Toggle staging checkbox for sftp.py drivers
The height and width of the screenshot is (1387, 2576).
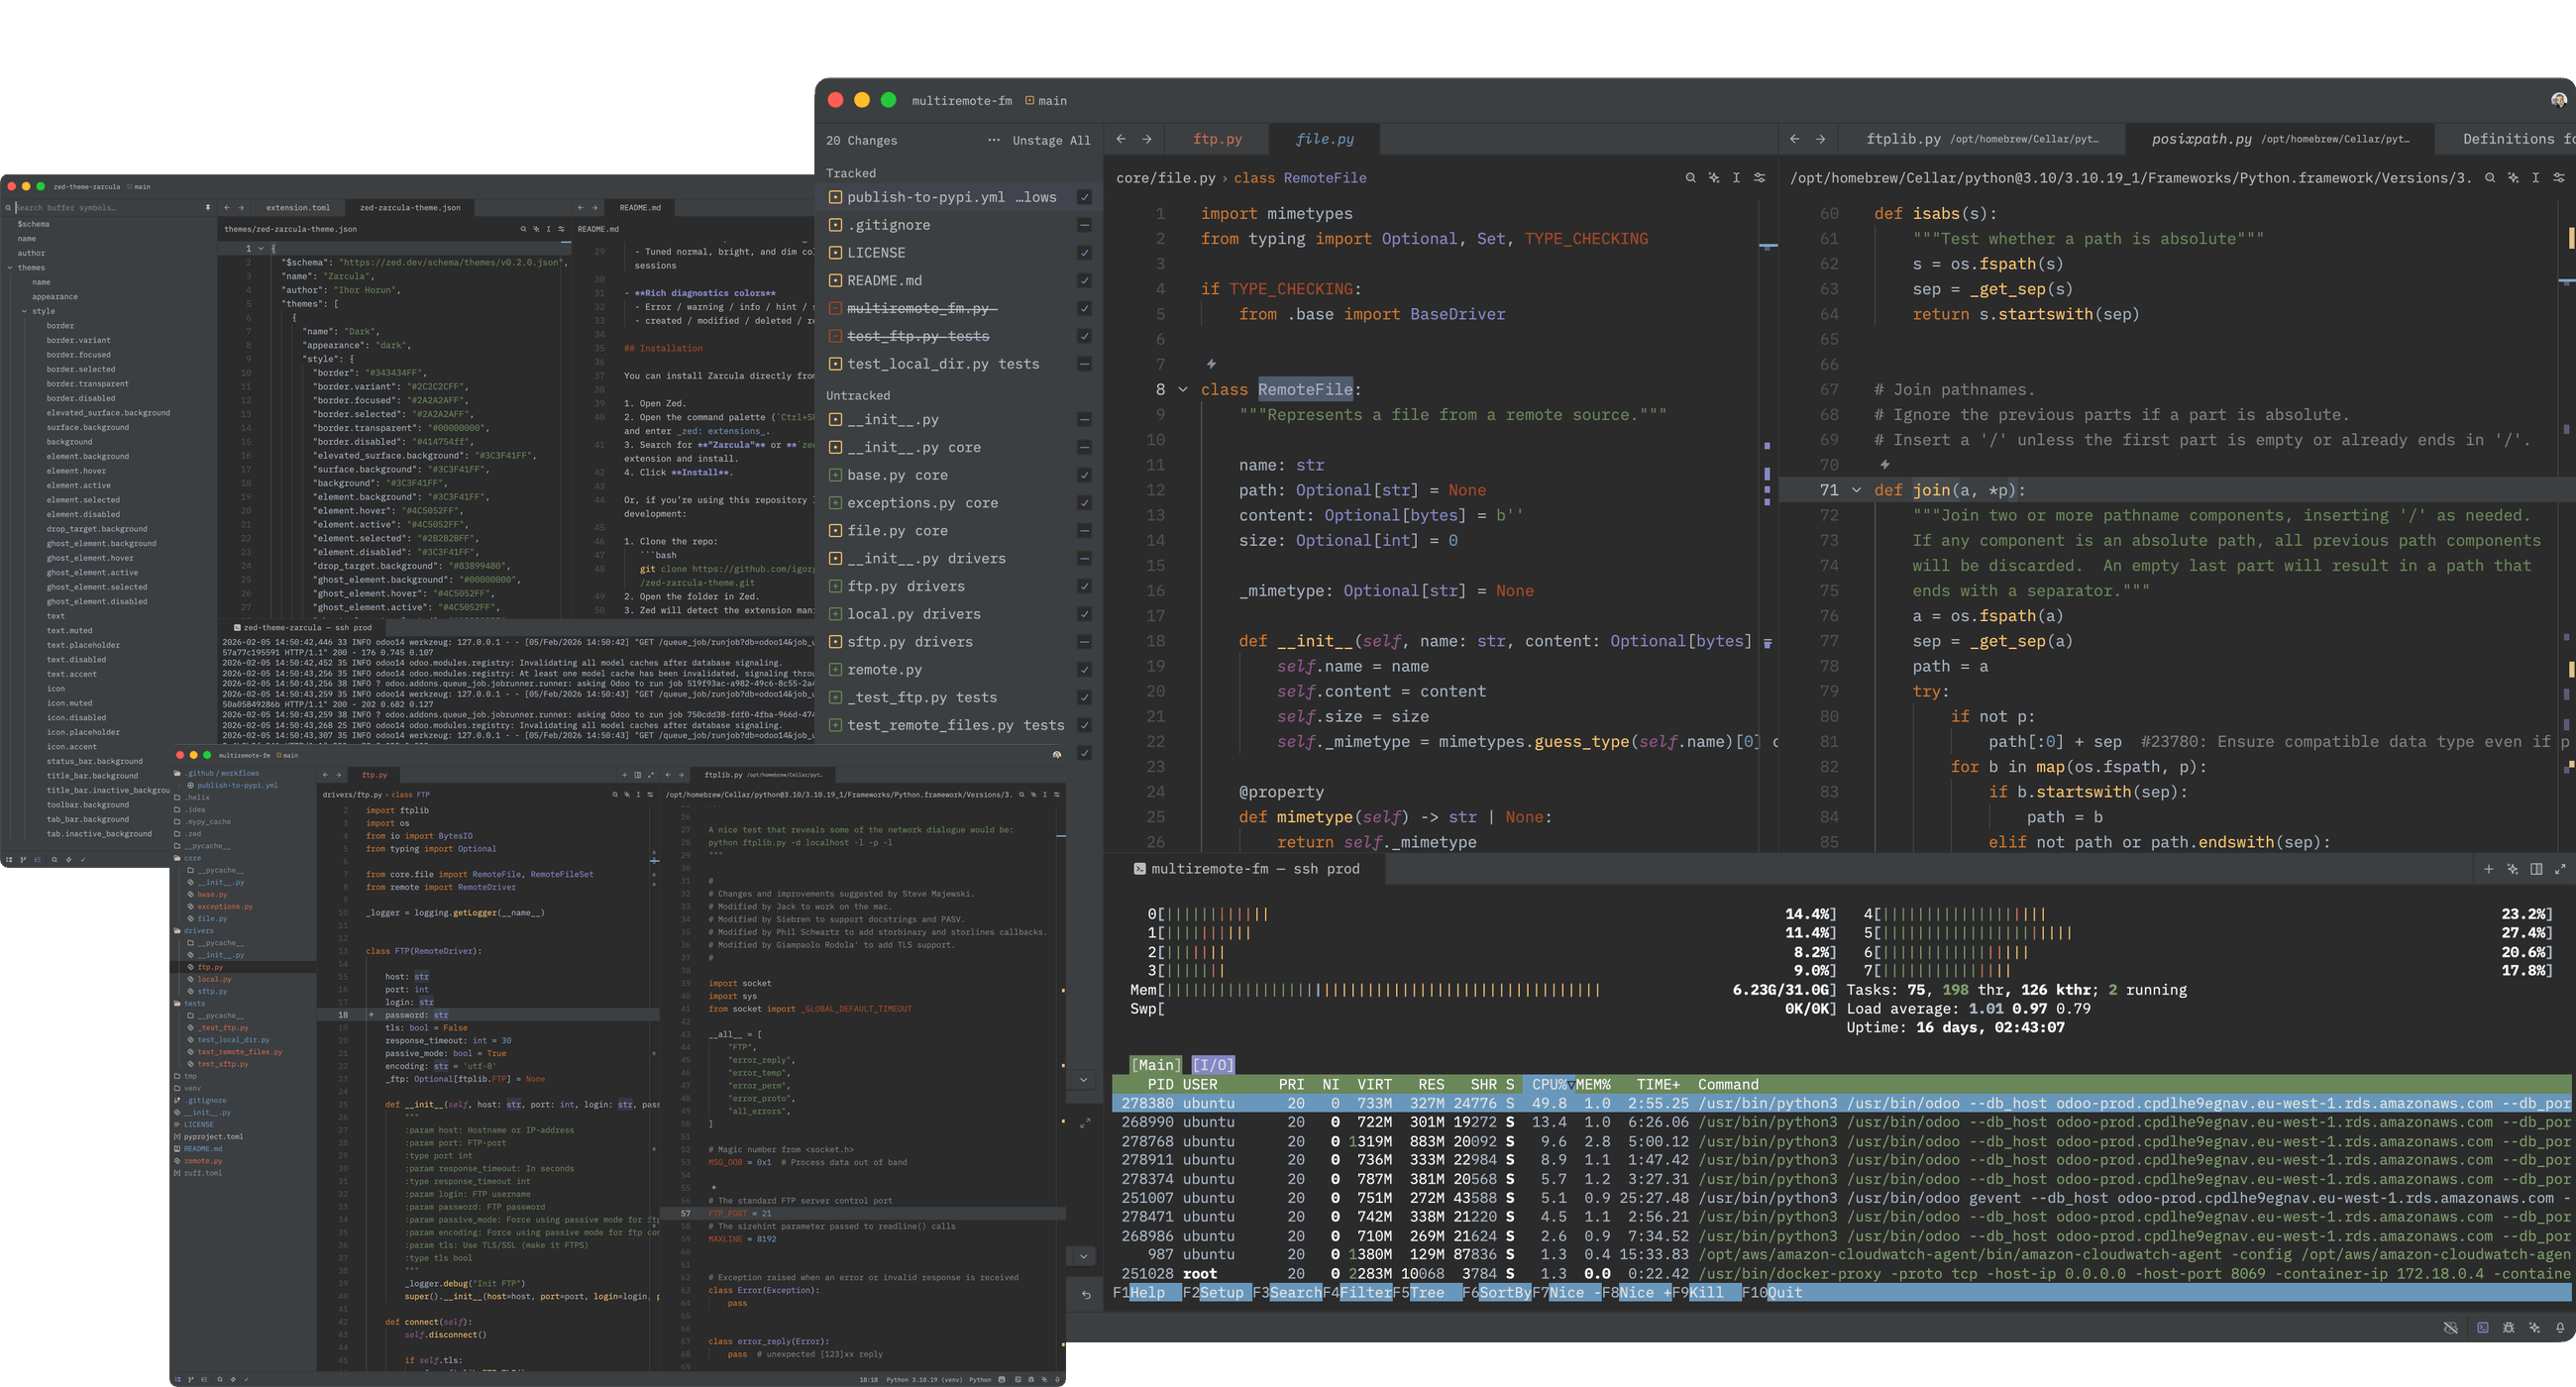(1084, 642)
